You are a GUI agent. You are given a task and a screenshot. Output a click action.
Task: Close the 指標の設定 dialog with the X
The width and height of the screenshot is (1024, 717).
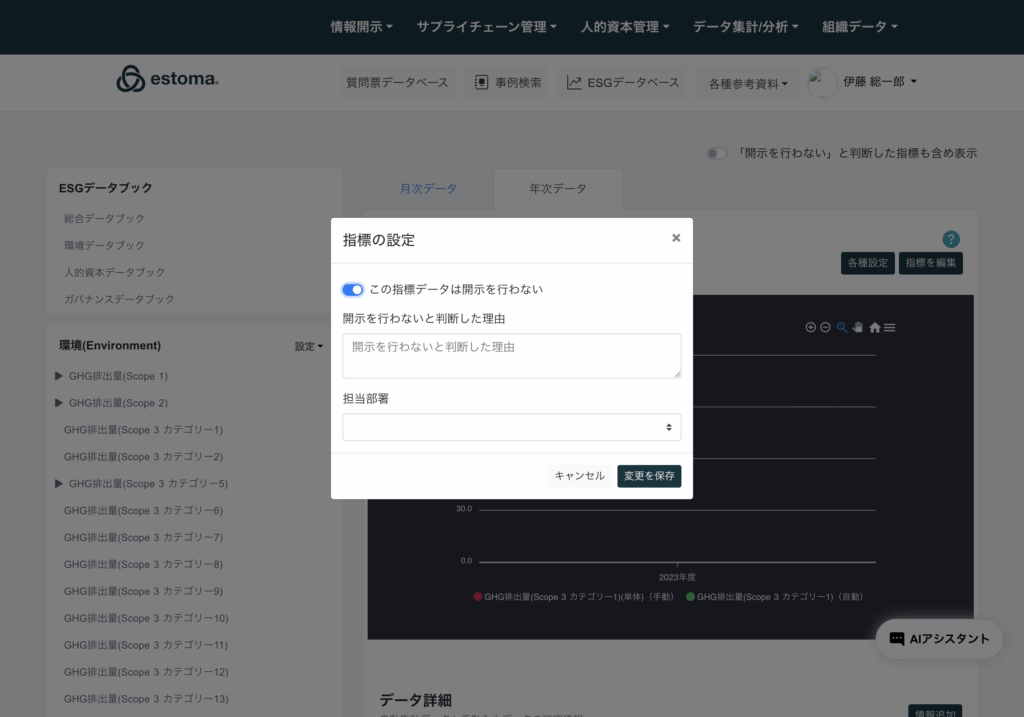coord(676,238)
